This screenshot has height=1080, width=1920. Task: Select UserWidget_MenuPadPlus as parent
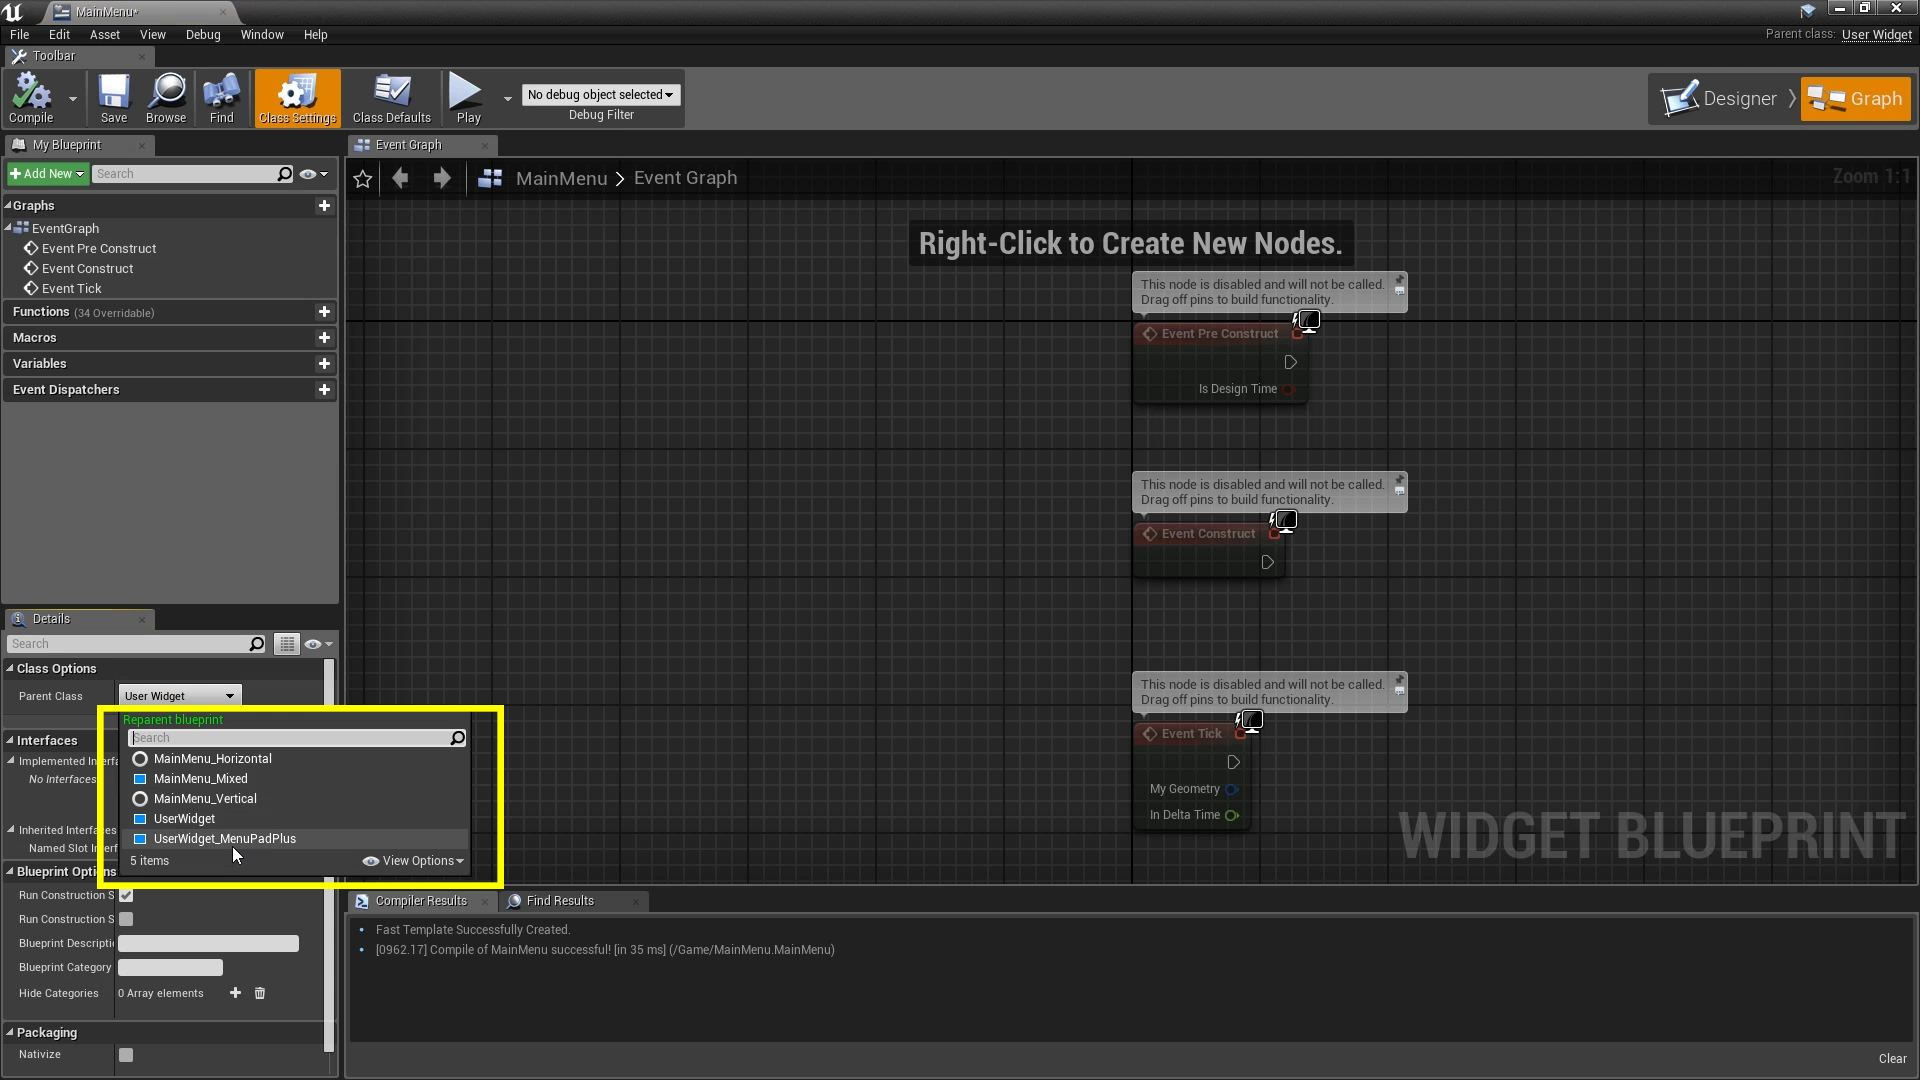point(224,837)
